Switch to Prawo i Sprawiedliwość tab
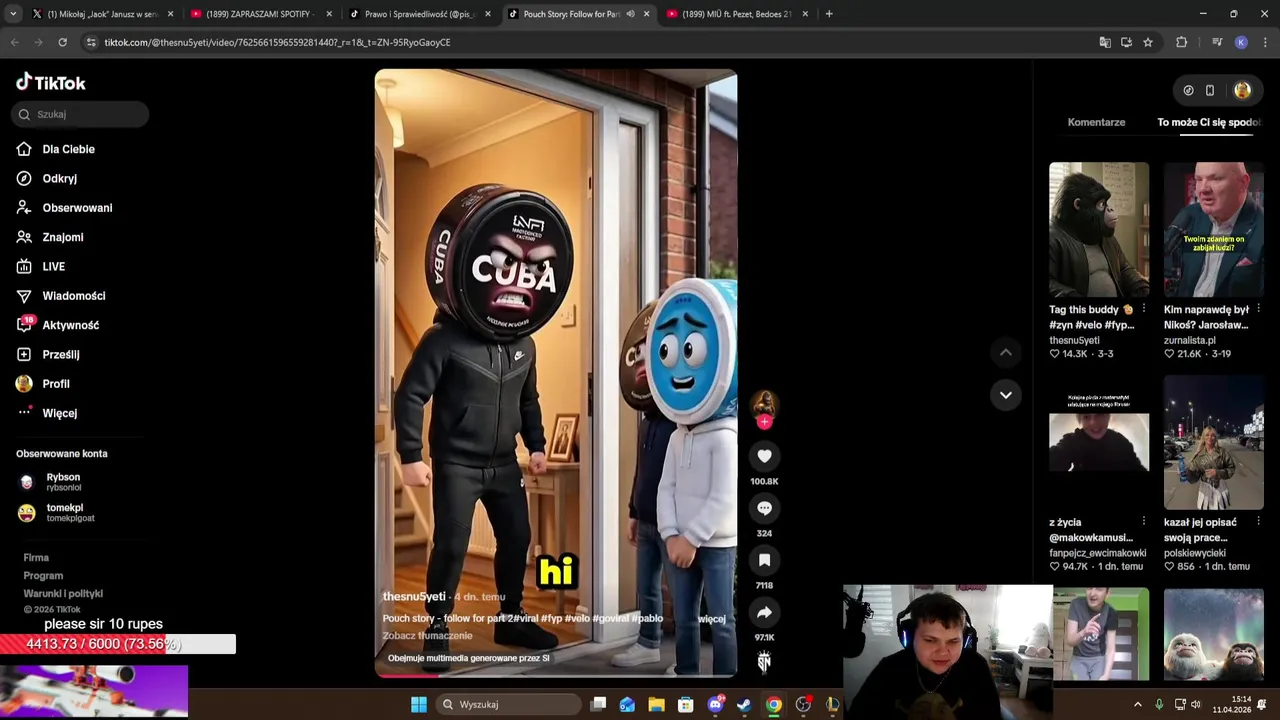 (x=418, y=14)
